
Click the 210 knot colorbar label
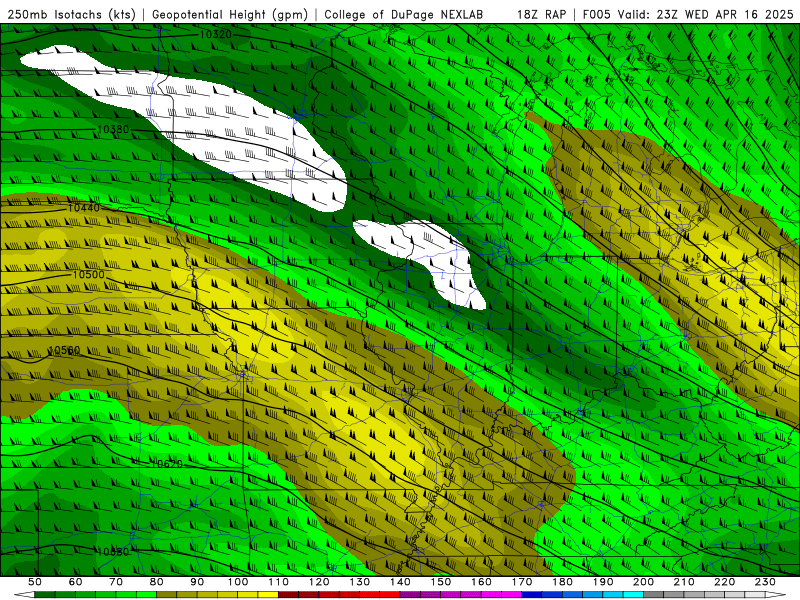click(x=684, y=582)
